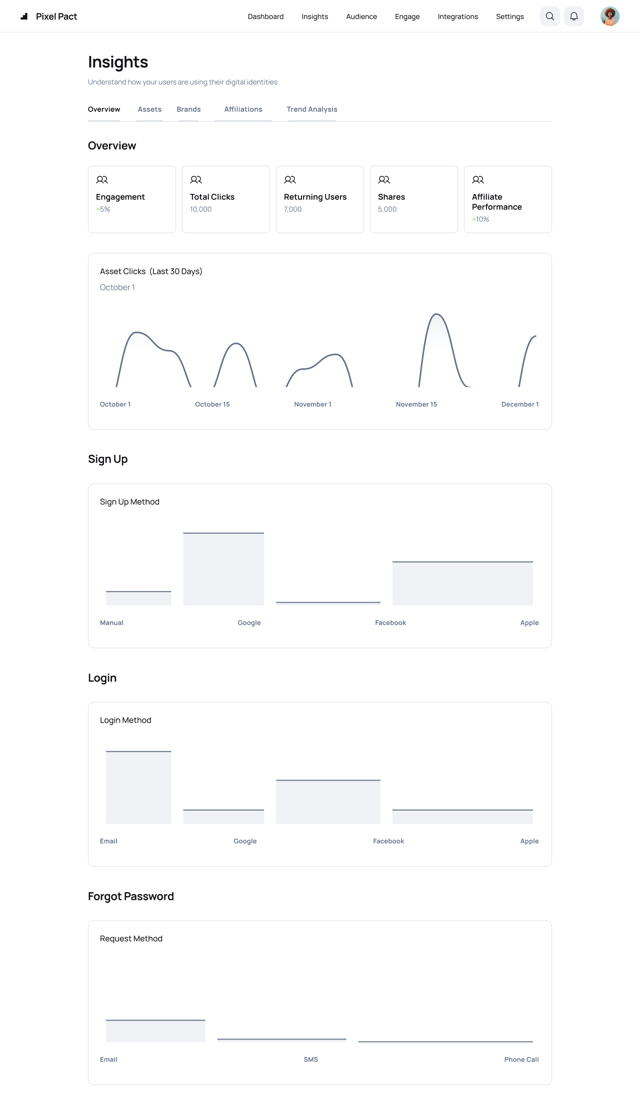
Task: Open Integrations in the top menu
Action: [x=457, y=16]
